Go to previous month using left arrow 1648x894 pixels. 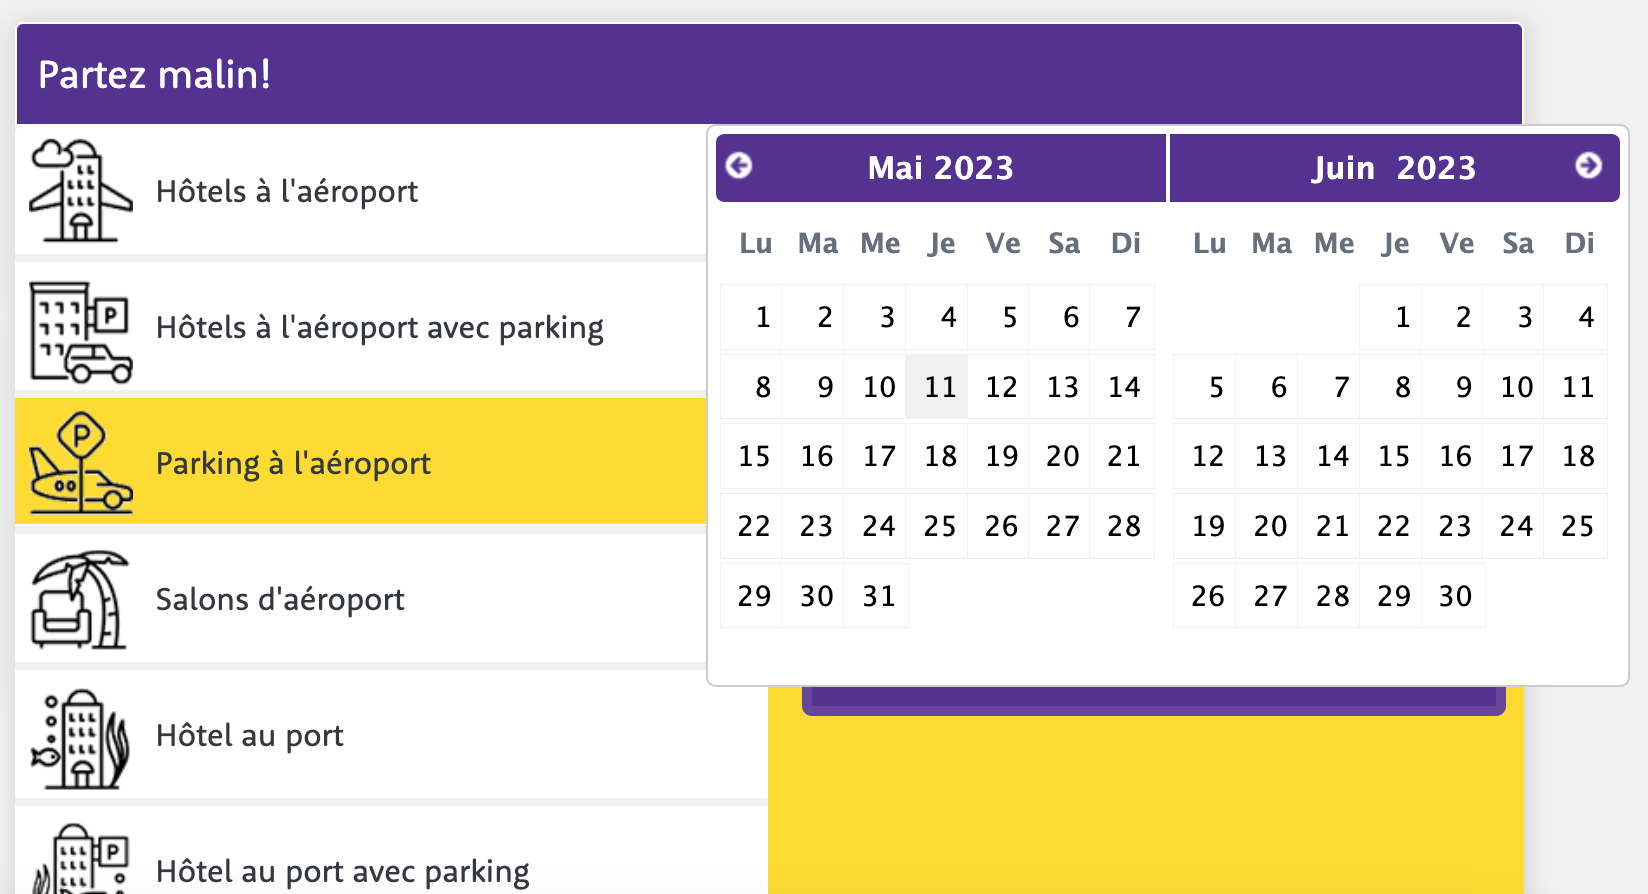[x=739, y=165]
